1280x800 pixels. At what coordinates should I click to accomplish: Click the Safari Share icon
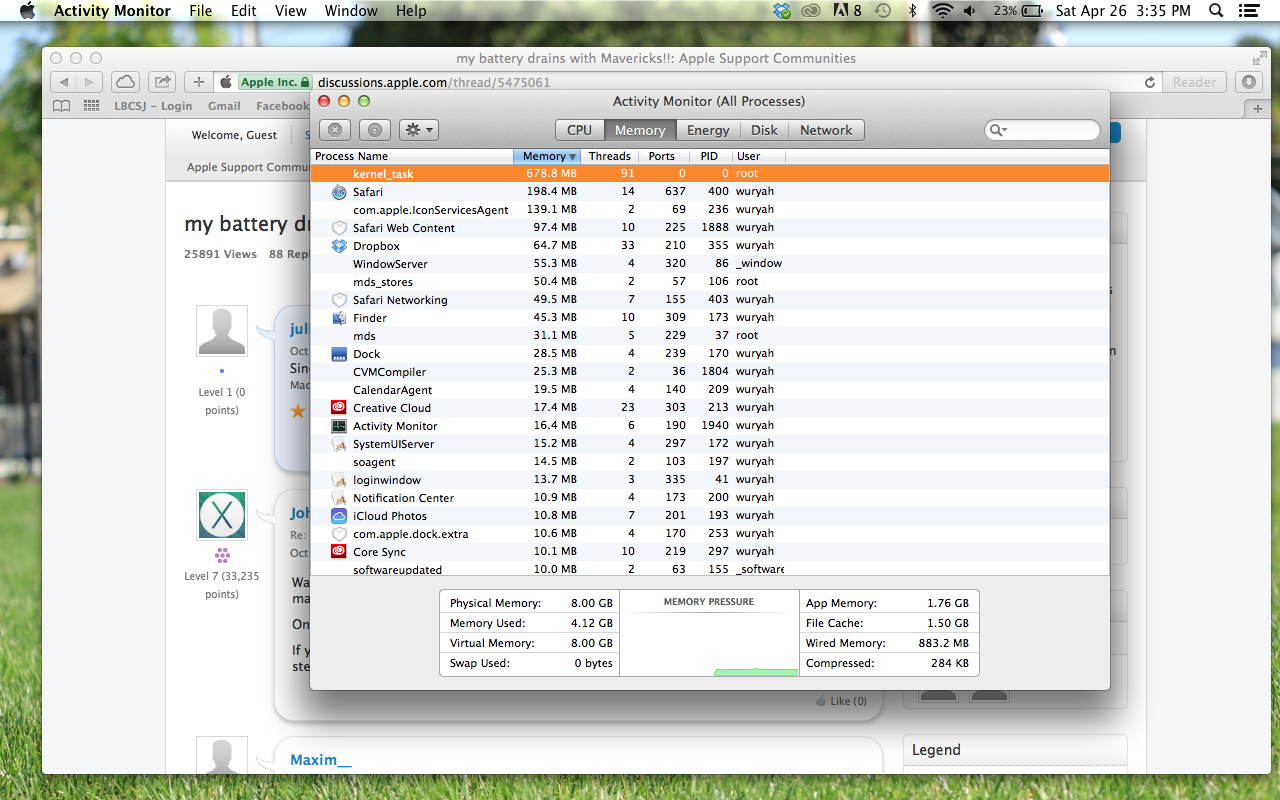point(162,82)
